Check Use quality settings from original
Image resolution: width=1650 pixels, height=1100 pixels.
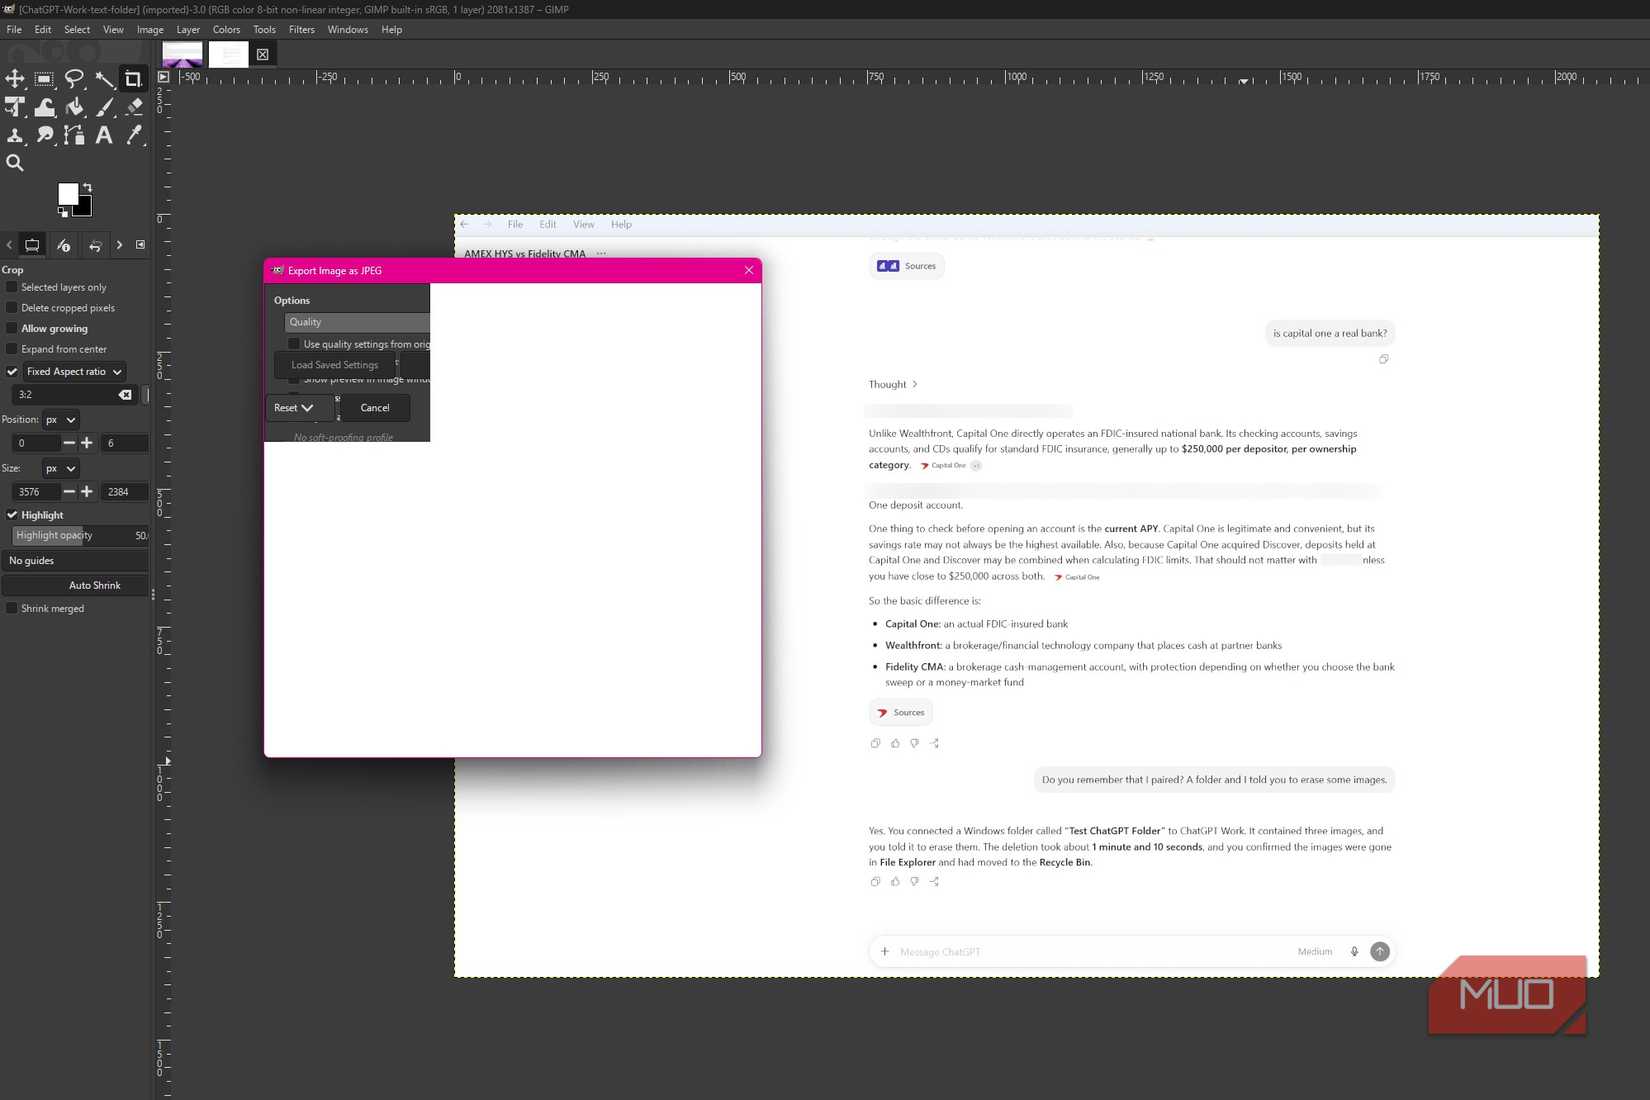pyautogui.click(x=294, y=344)
